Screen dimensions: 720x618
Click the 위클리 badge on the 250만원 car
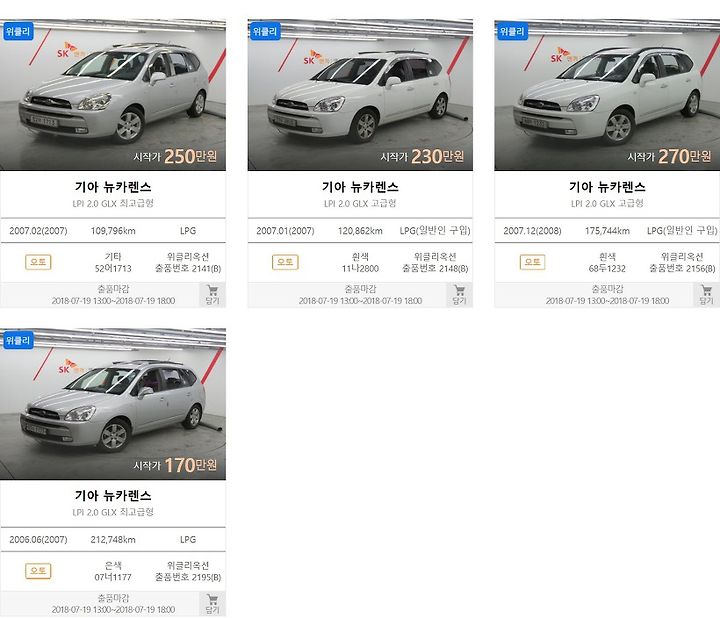click(x=18, y=32)
